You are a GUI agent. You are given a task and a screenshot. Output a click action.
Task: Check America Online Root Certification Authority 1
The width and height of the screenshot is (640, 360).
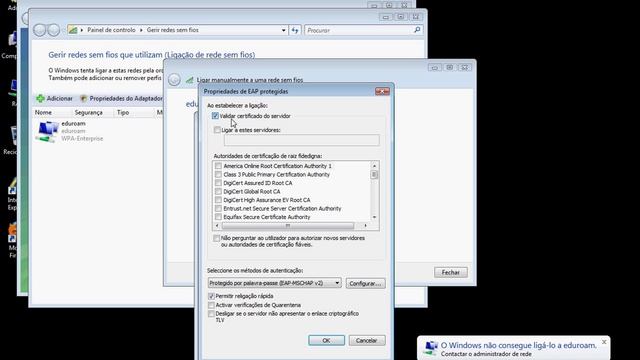pos(218,166)
